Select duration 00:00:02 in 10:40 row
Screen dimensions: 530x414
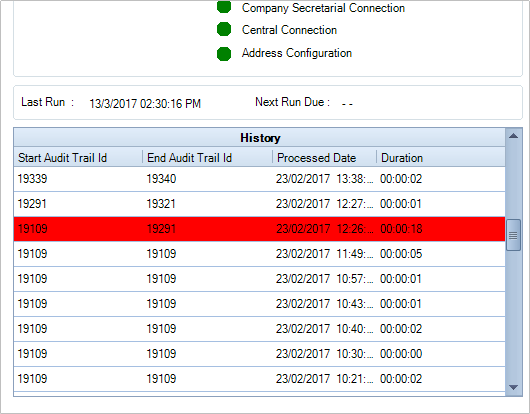pos(401,329)
